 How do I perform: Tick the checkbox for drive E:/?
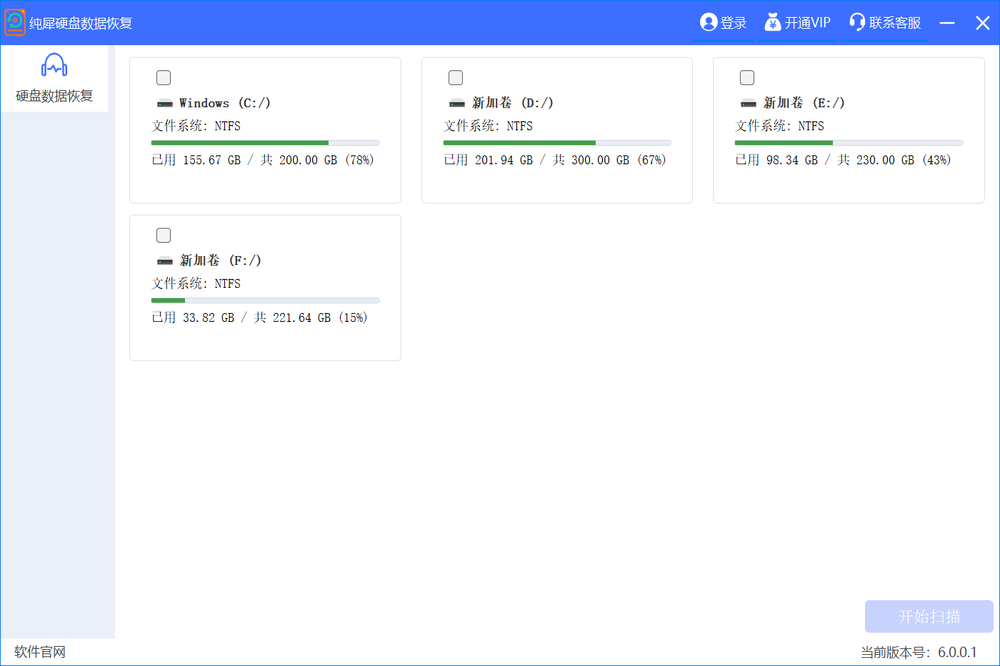[747, 78]
